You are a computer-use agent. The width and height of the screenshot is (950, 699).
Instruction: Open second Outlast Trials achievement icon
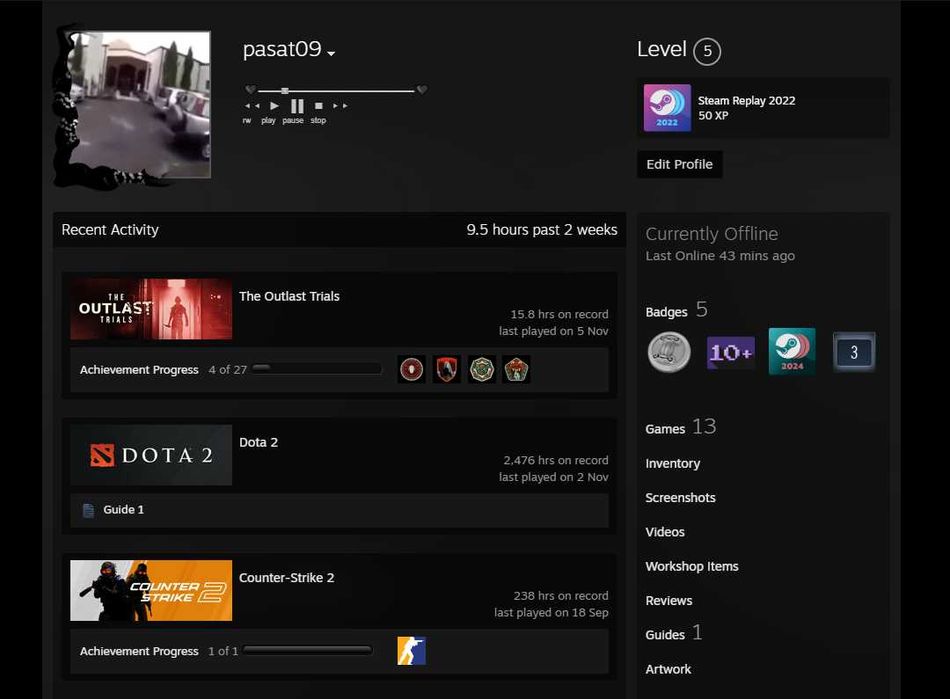point(447,369)
